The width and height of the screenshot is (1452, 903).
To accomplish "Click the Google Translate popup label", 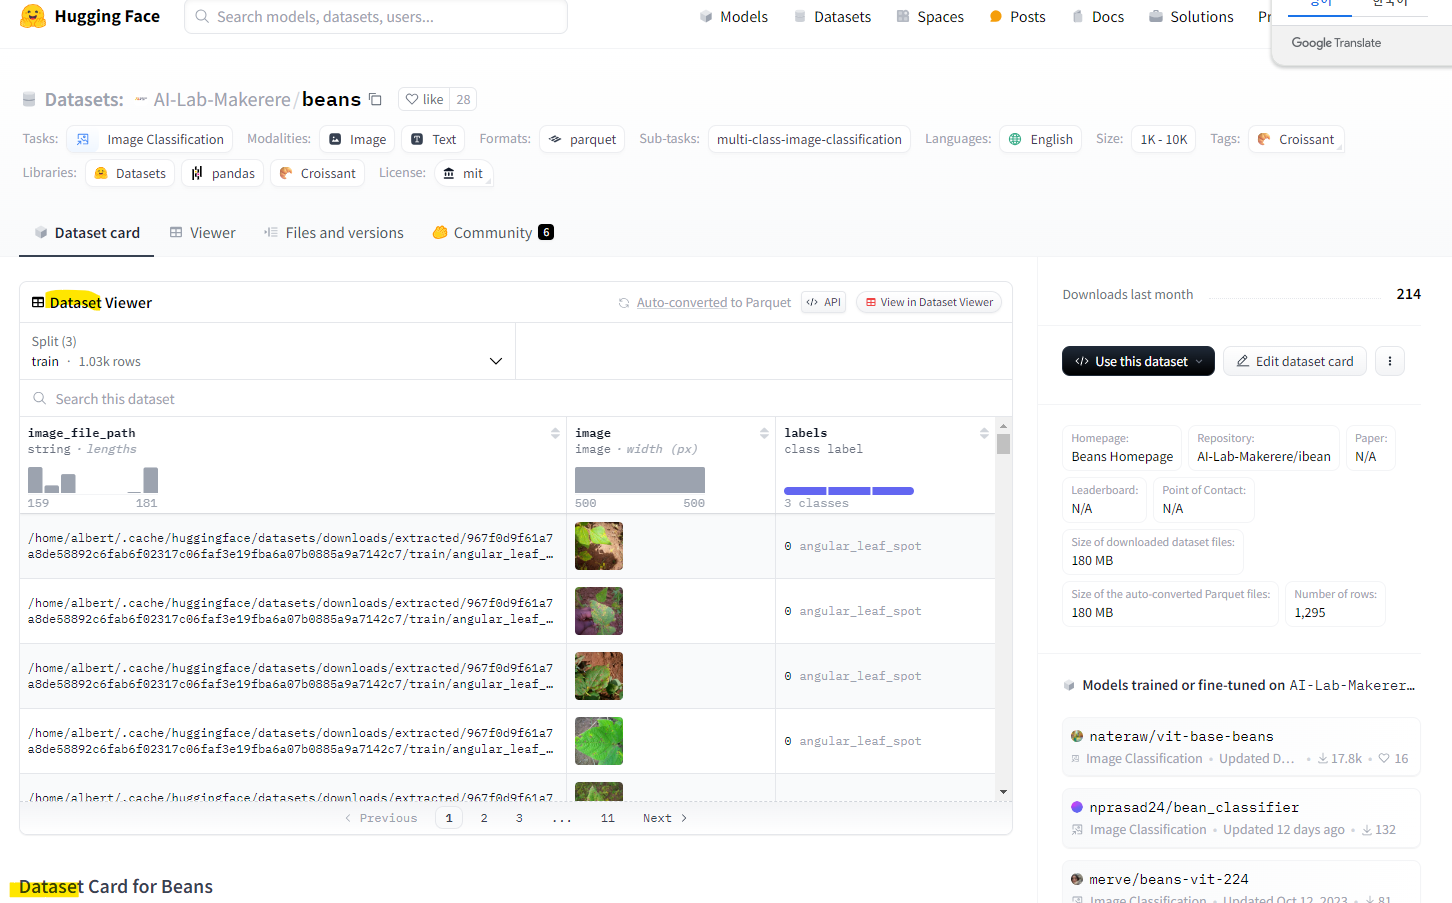I will point(1336,43).
